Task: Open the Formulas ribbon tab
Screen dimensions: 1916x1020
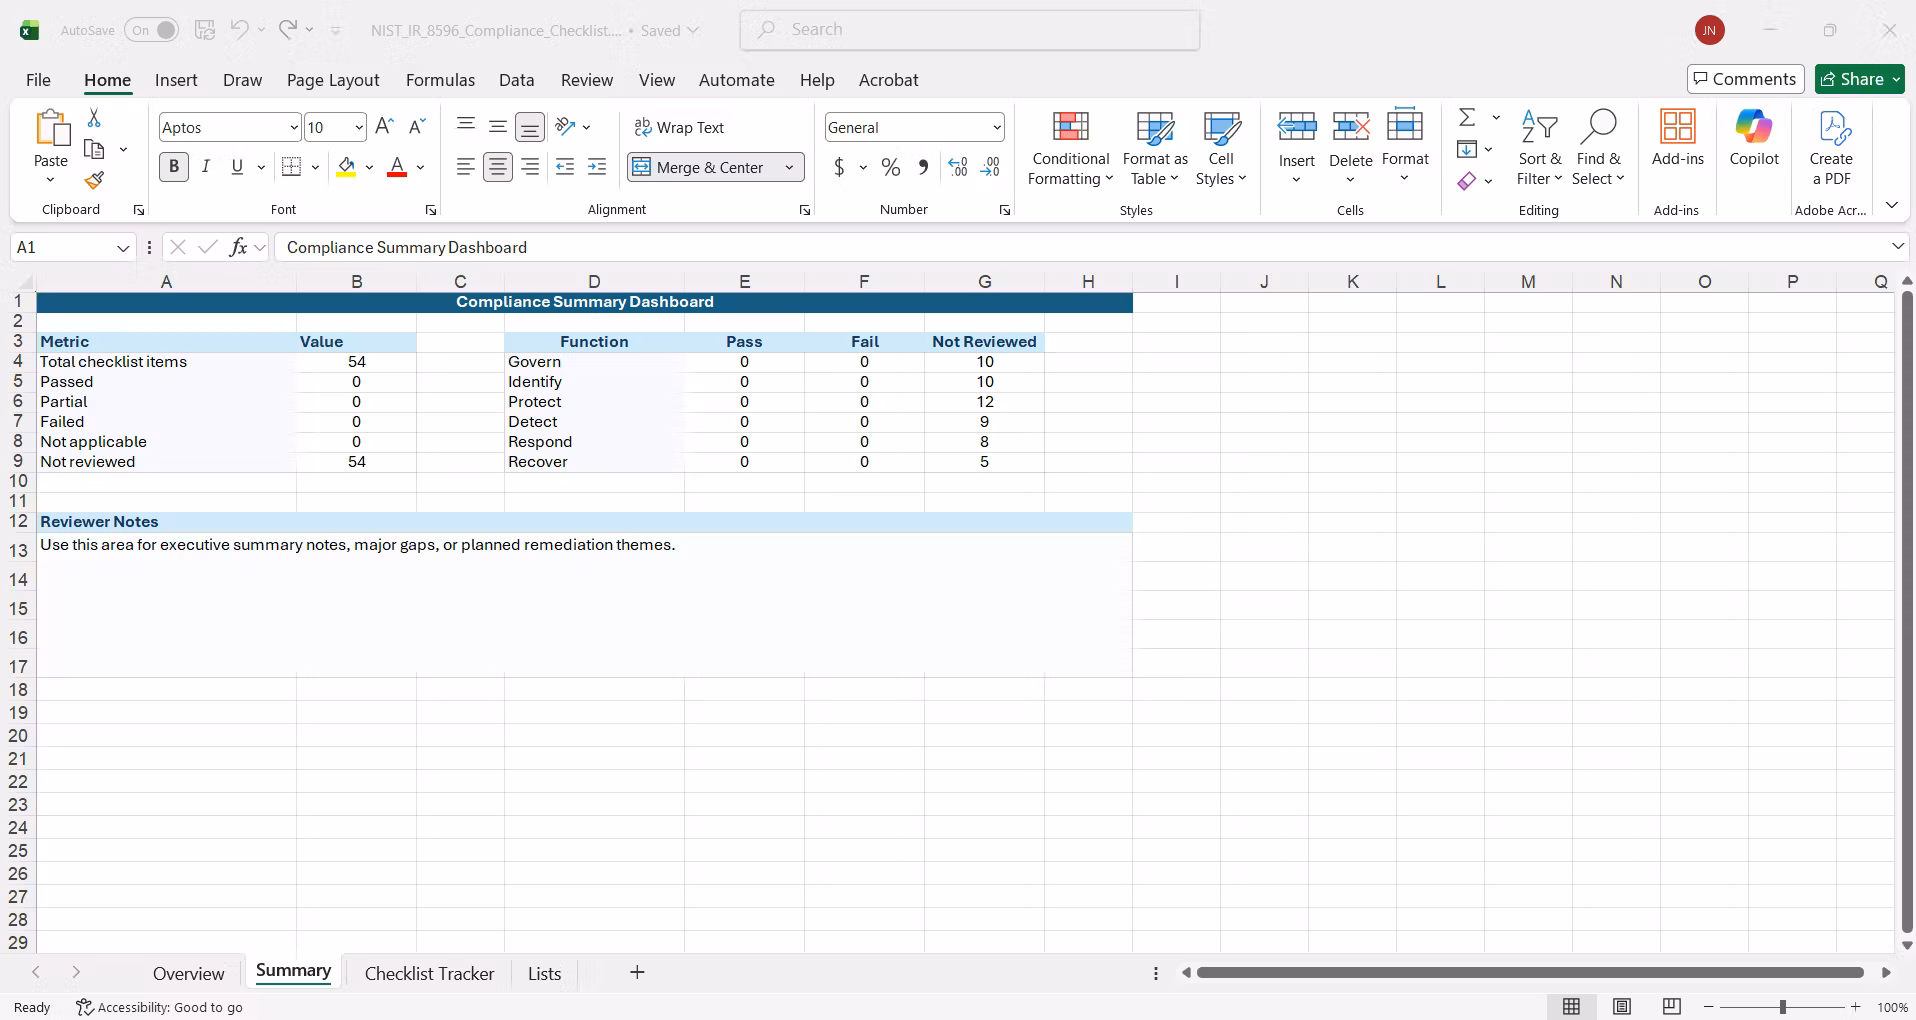Action: click(440, 80)
